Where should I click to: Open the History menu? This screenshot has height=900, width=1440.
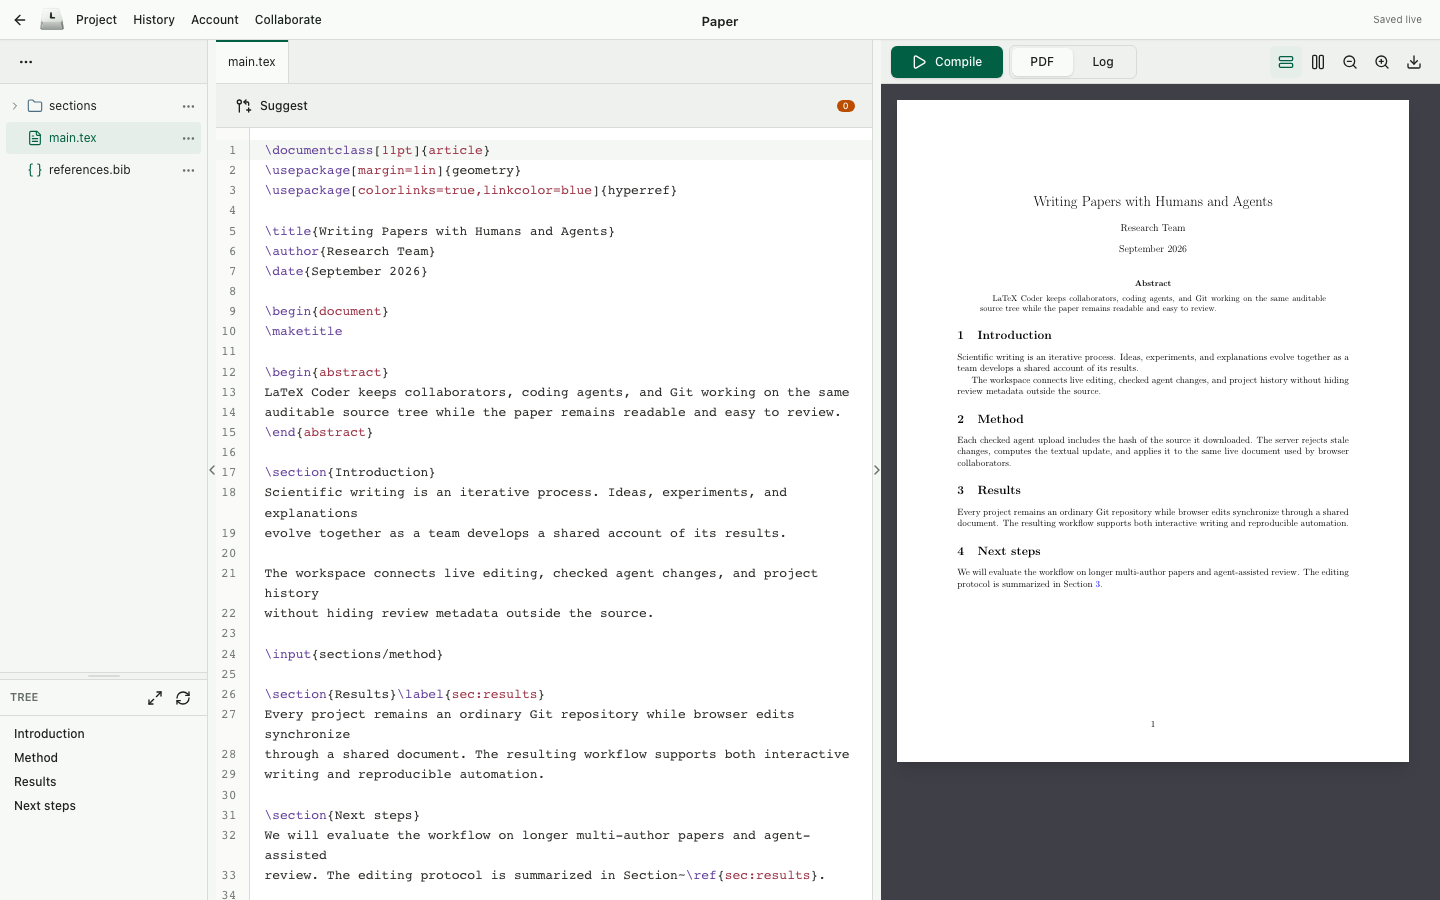(x=154, y=20)
